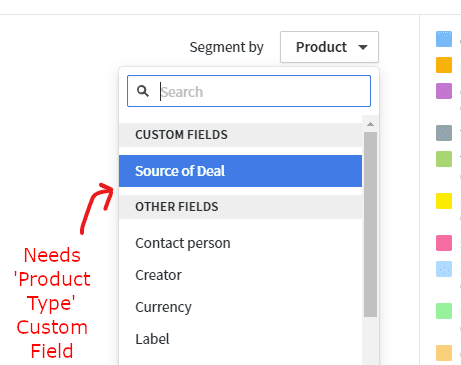This screenshot has height=365, width=461.
Task: Click the yellow legend color swatch
Action: (x=444, y=201)
